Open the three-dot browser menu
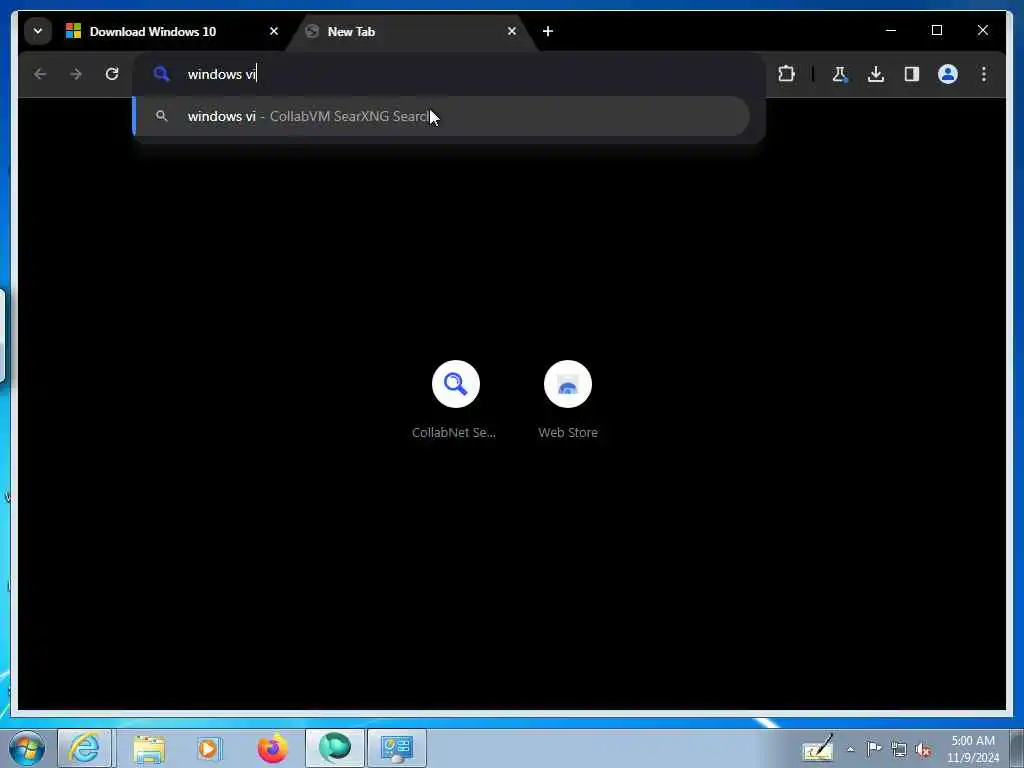 [984, 74]
